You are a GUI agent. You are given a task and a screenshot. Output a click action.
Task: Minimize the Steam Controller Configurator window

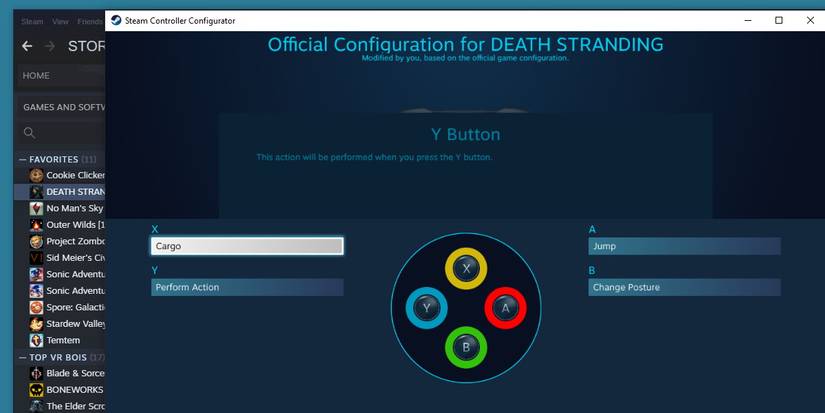(x=748, y=21)
